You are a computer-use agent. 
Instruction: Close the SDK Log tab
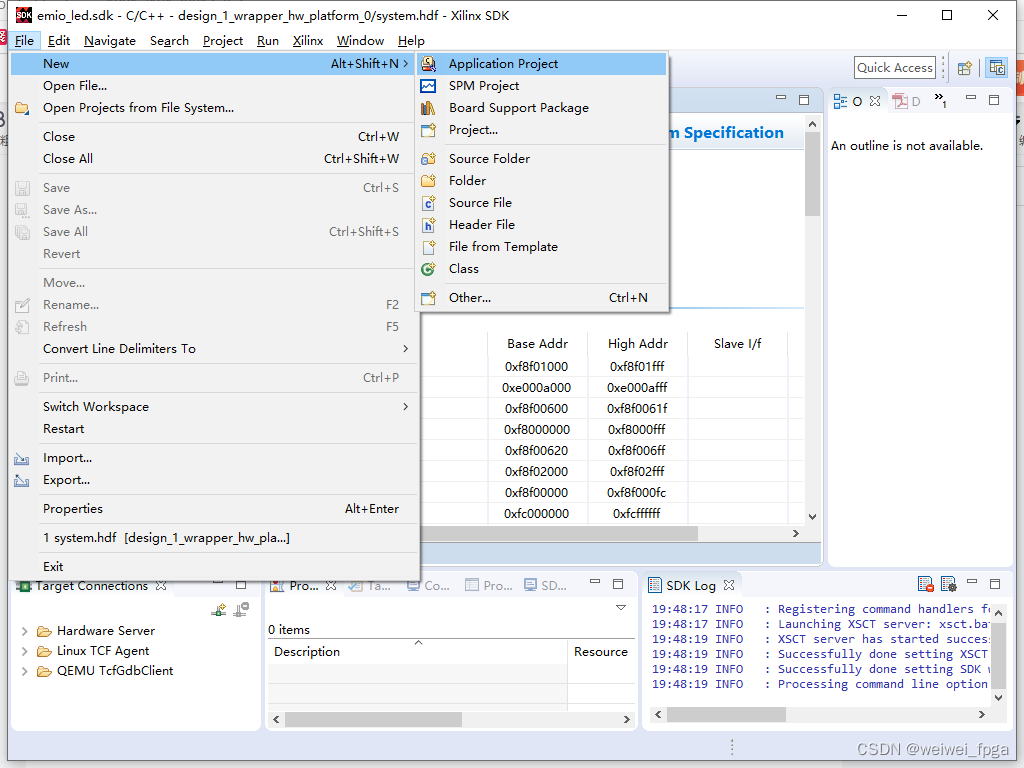click(x=729, y=585)
